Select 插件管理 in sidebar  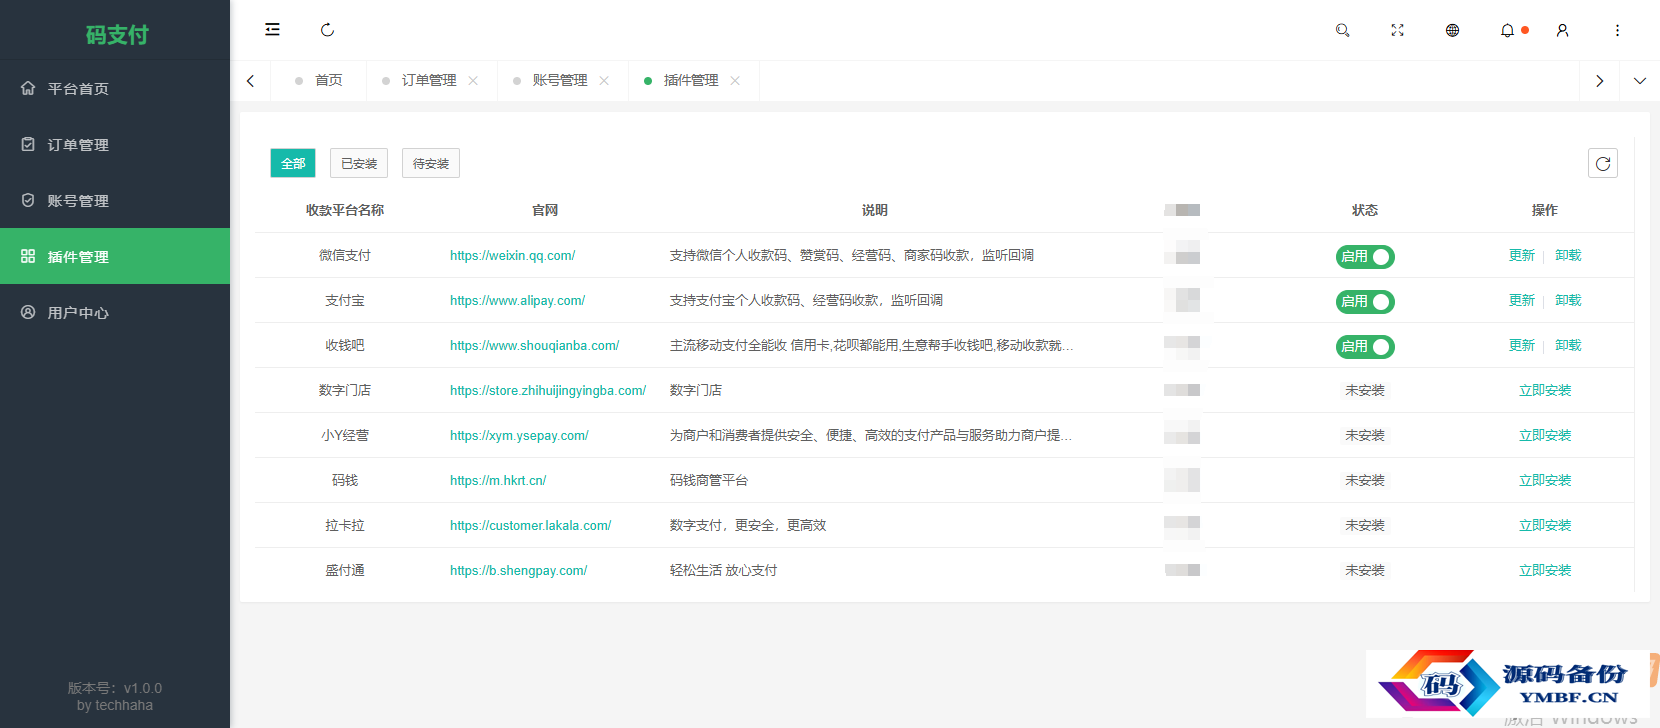click(x=115, y=256)
